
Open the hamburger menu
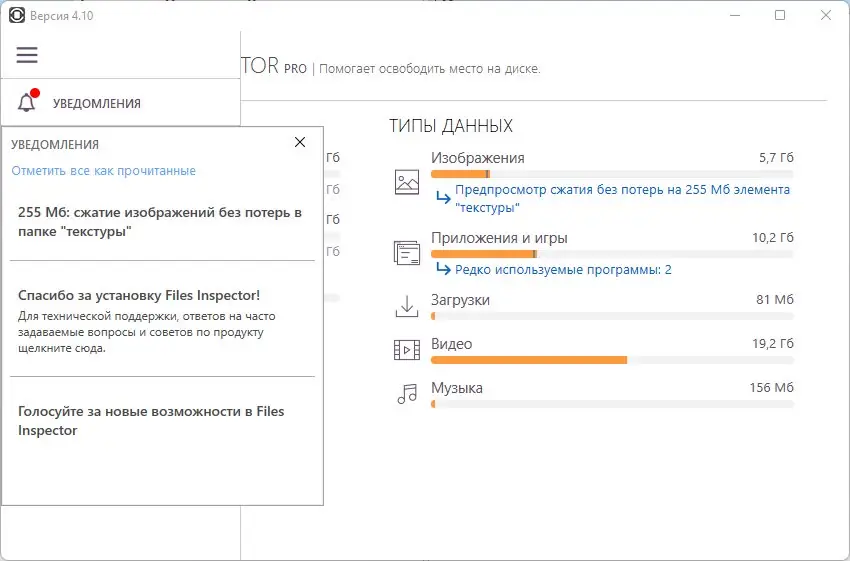27,56
